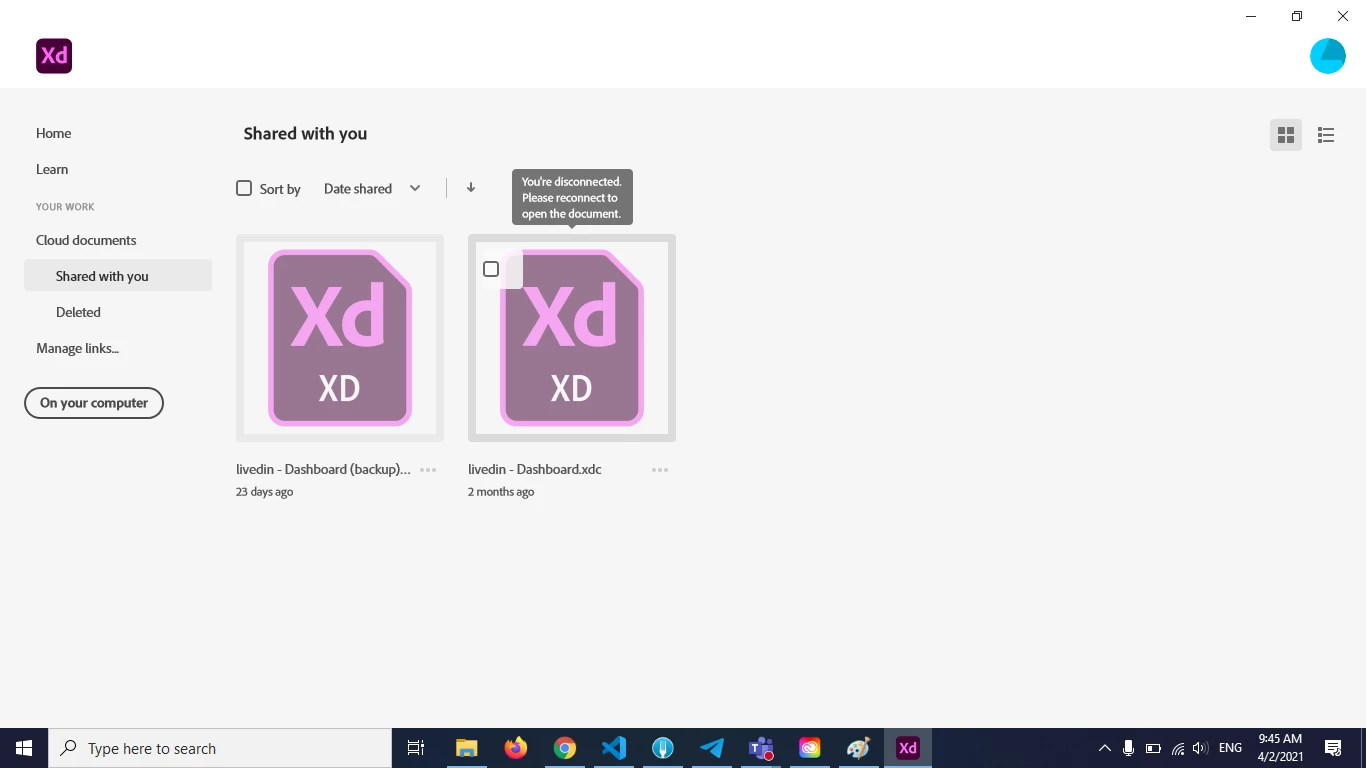Screen dimensions: 1366x768
Task: Open the taskbar clock showing 9:45 AM
Action: [1280, 748]
